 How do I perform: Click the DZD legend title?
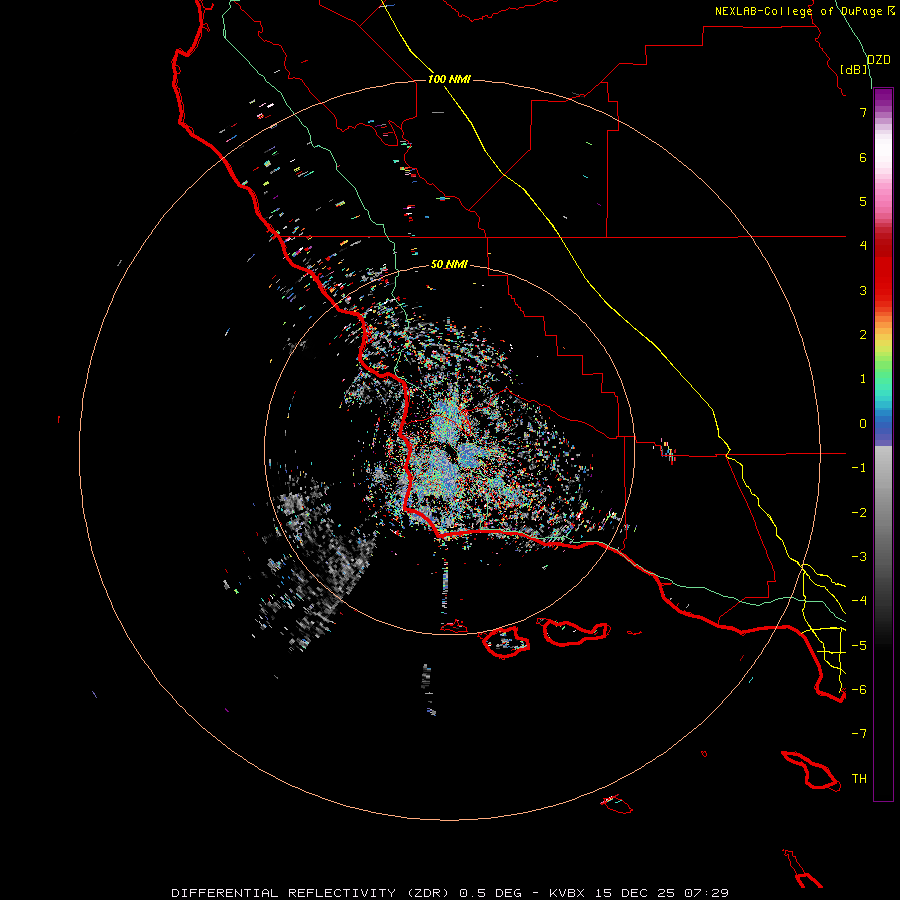tap(879, 60)
